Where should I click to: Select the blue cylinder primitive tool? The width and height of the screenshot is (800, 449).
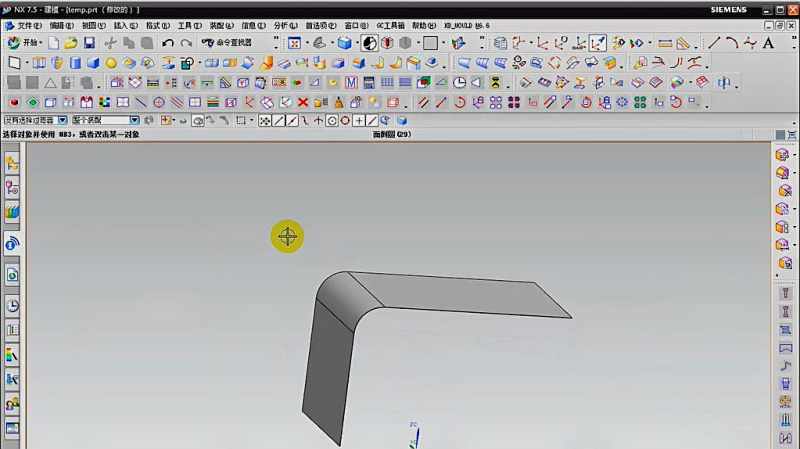(76, 63)
